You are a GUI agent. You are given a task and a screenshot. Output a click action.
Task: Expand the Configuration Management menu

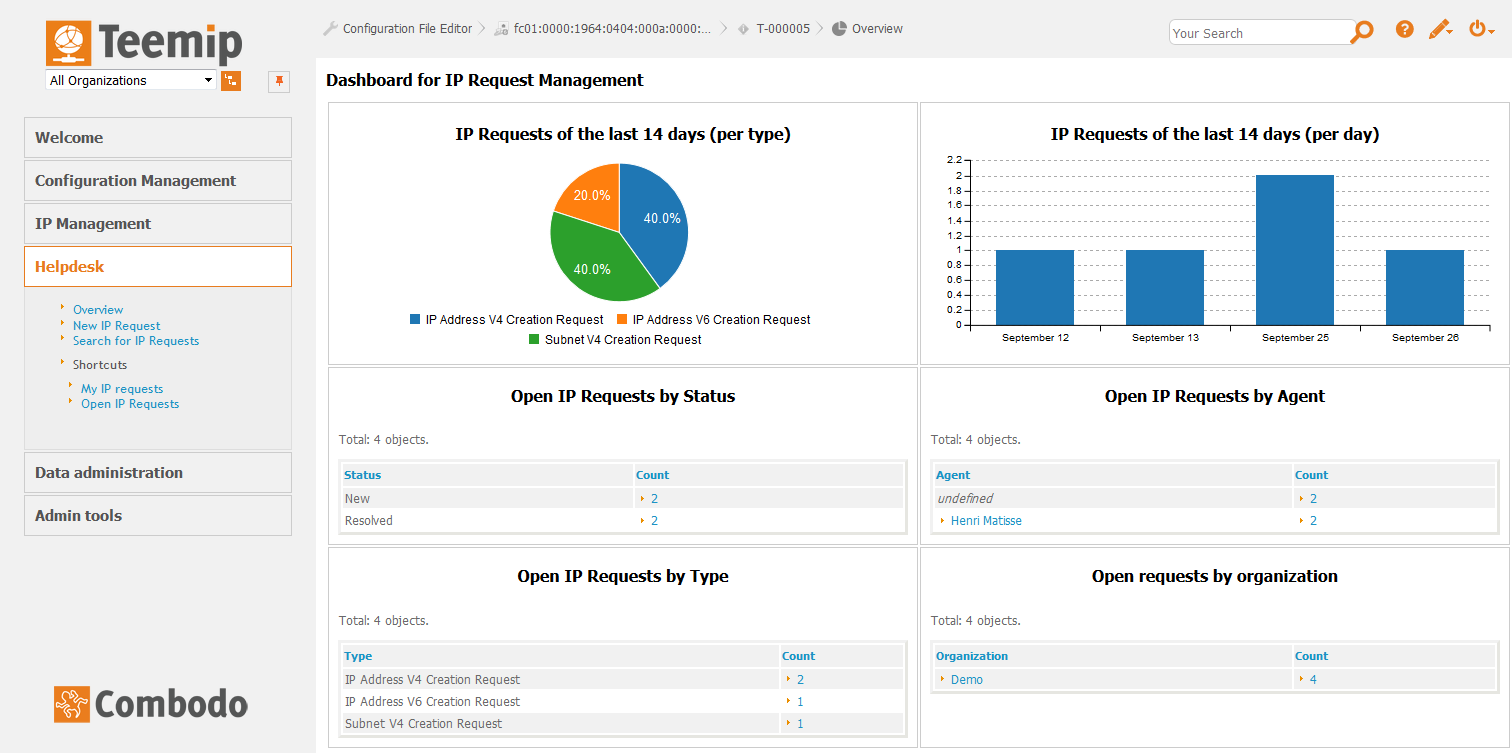157,181
